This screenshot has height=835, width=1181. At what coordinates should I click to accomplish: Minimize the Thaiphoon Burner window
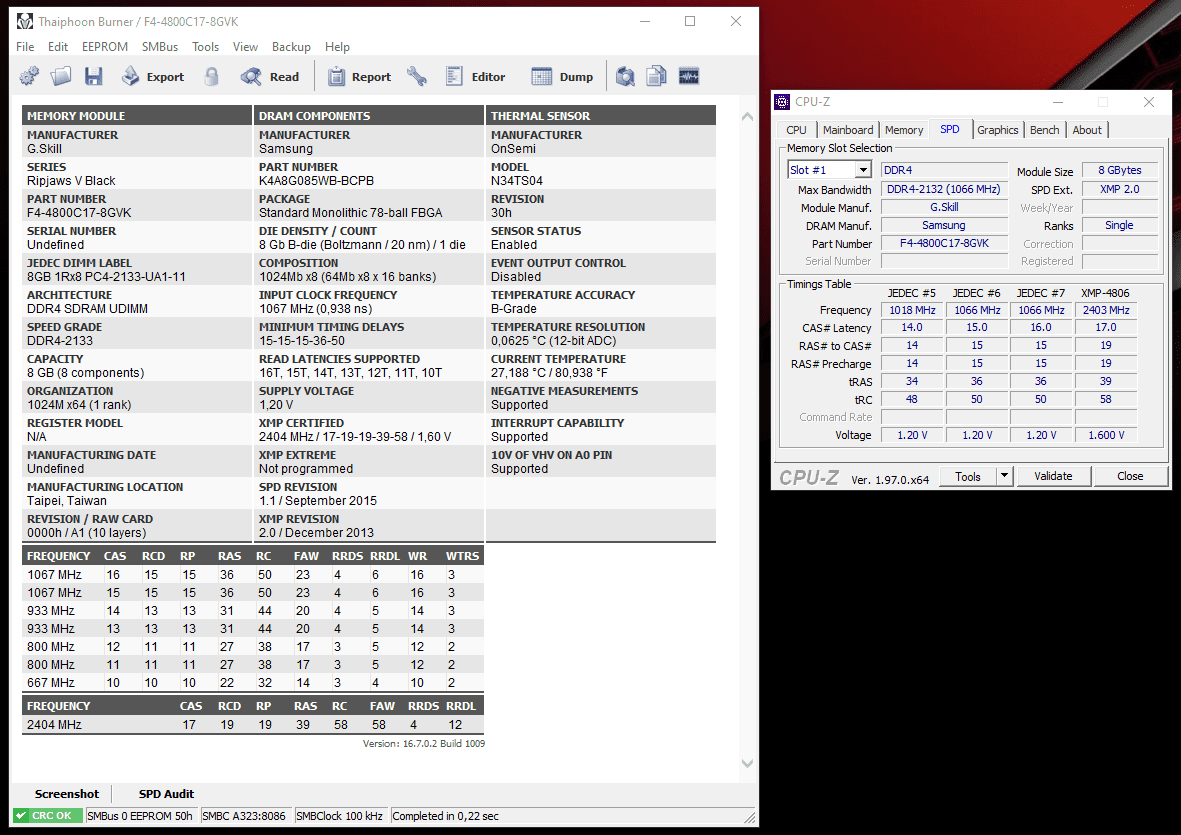pos(645,21)
